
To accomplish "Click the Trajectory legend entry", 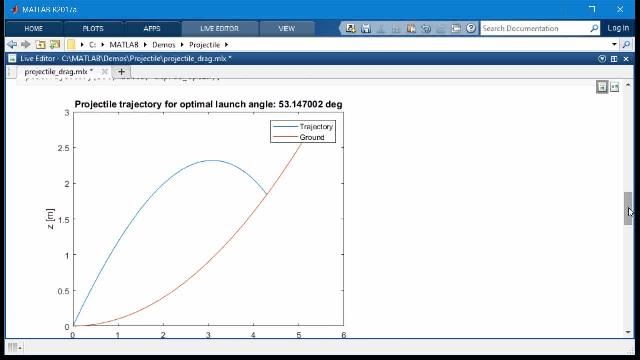I will coord(304,127).
